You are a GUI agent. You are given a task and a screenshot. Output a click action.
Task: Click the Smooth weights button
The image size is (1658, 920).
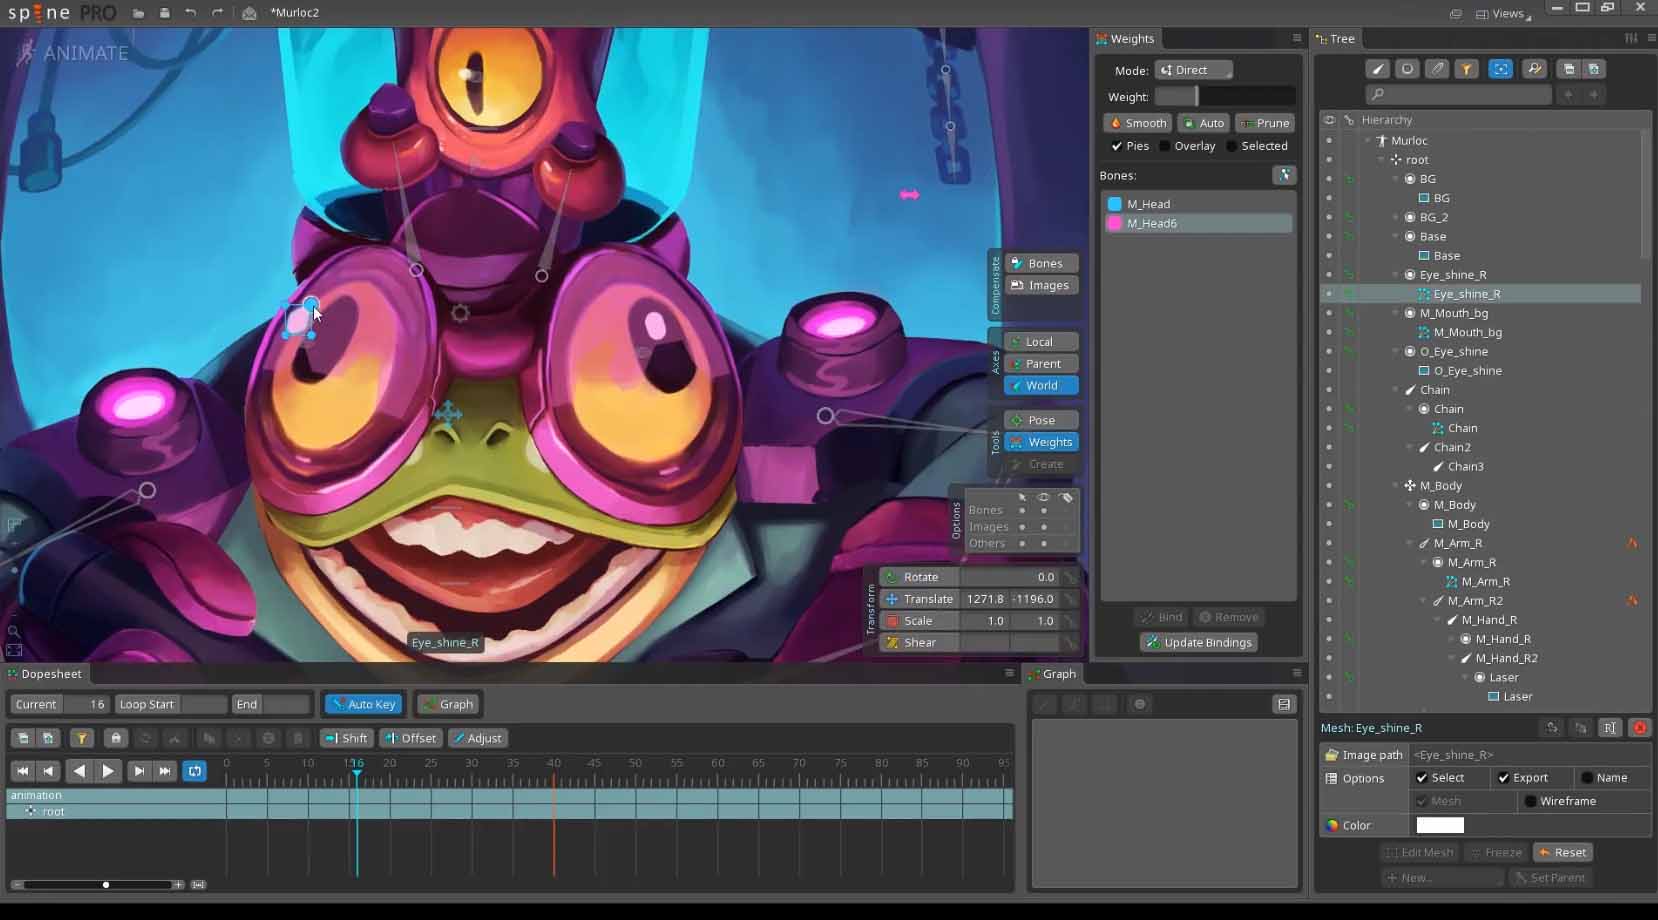[x=1137, y=123]
